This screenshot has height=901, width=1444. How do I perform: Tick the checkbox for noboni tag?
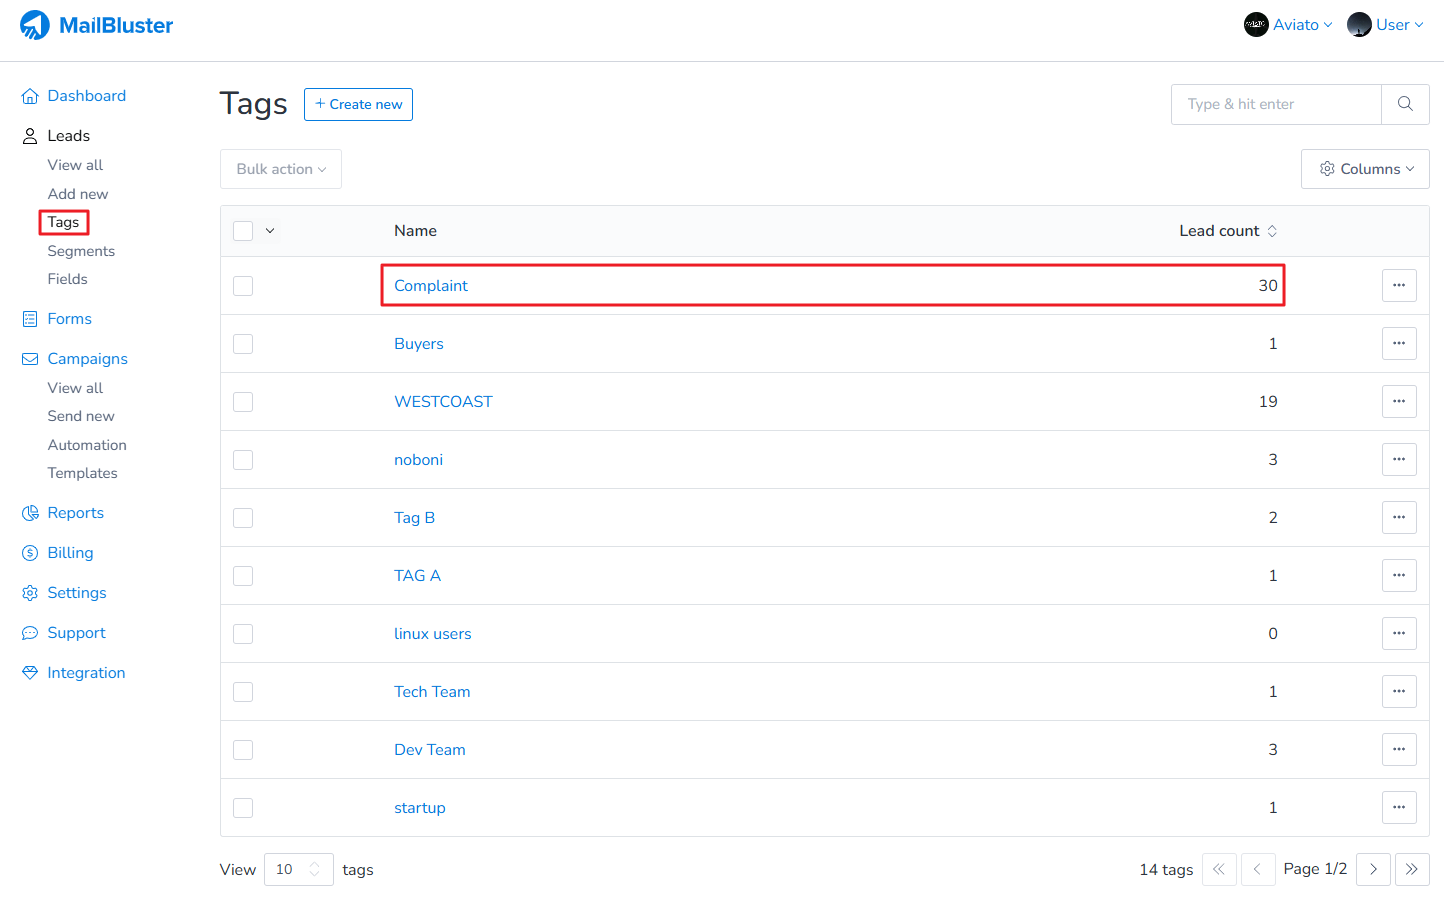click(243, 460)
